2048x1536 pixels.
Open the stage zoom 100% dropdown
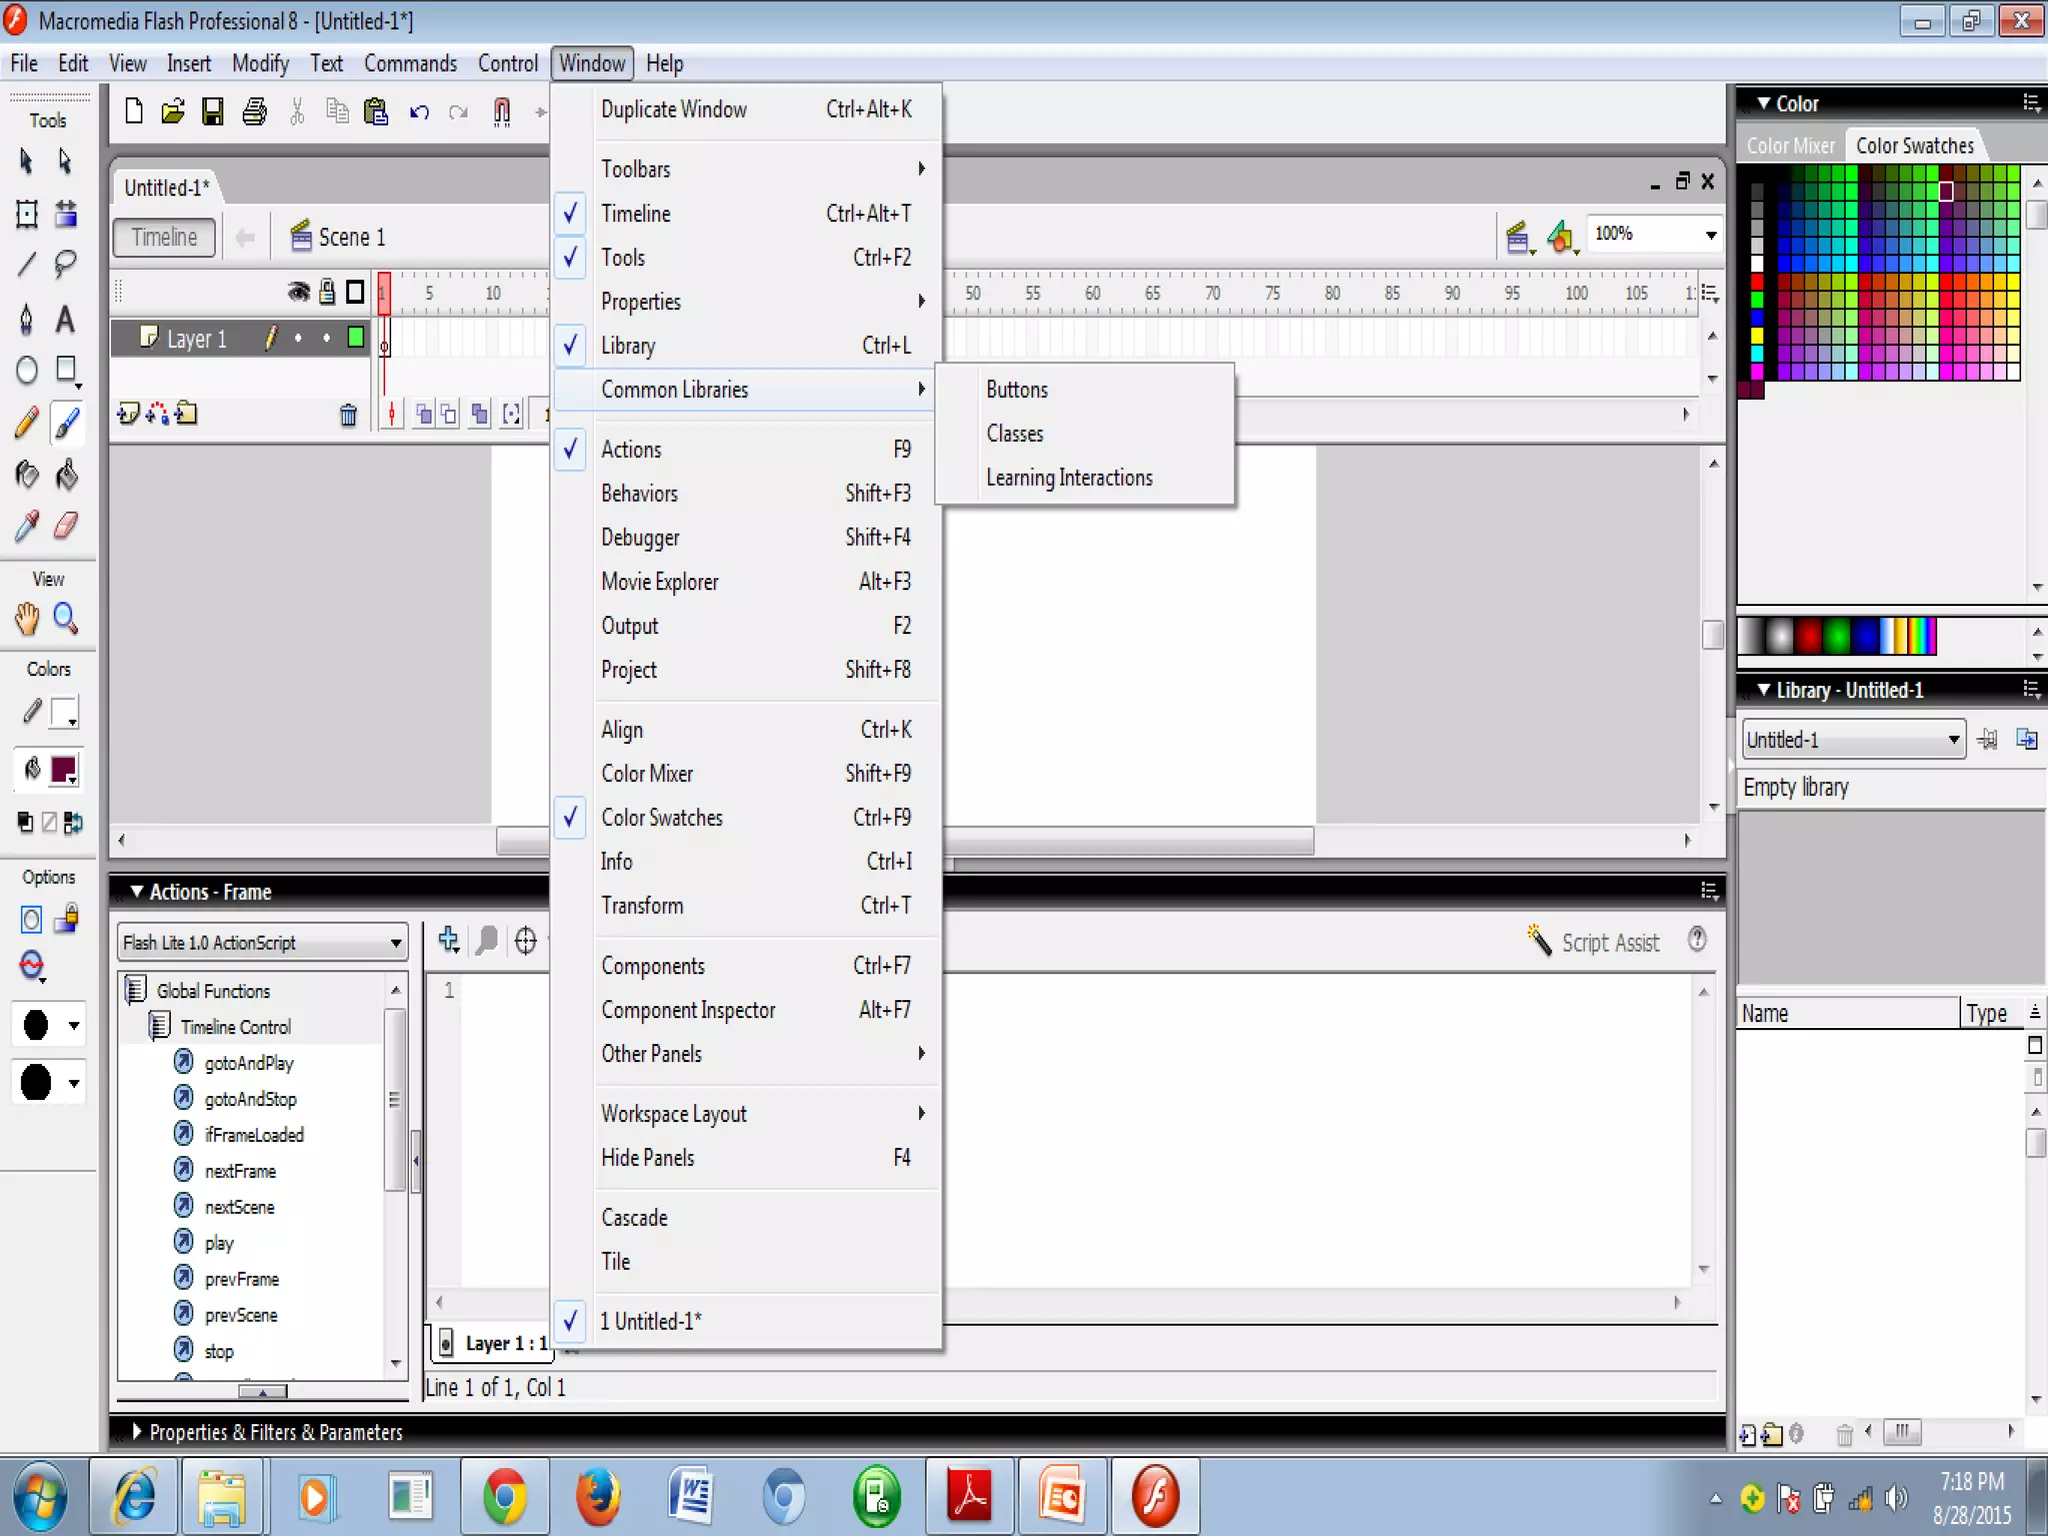[1711, 235]
